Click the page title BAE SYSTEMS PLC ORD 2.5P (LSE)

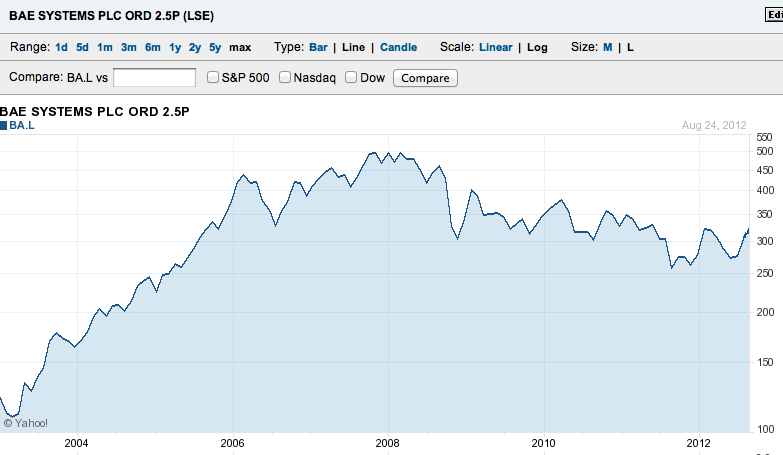coord(111,15)
